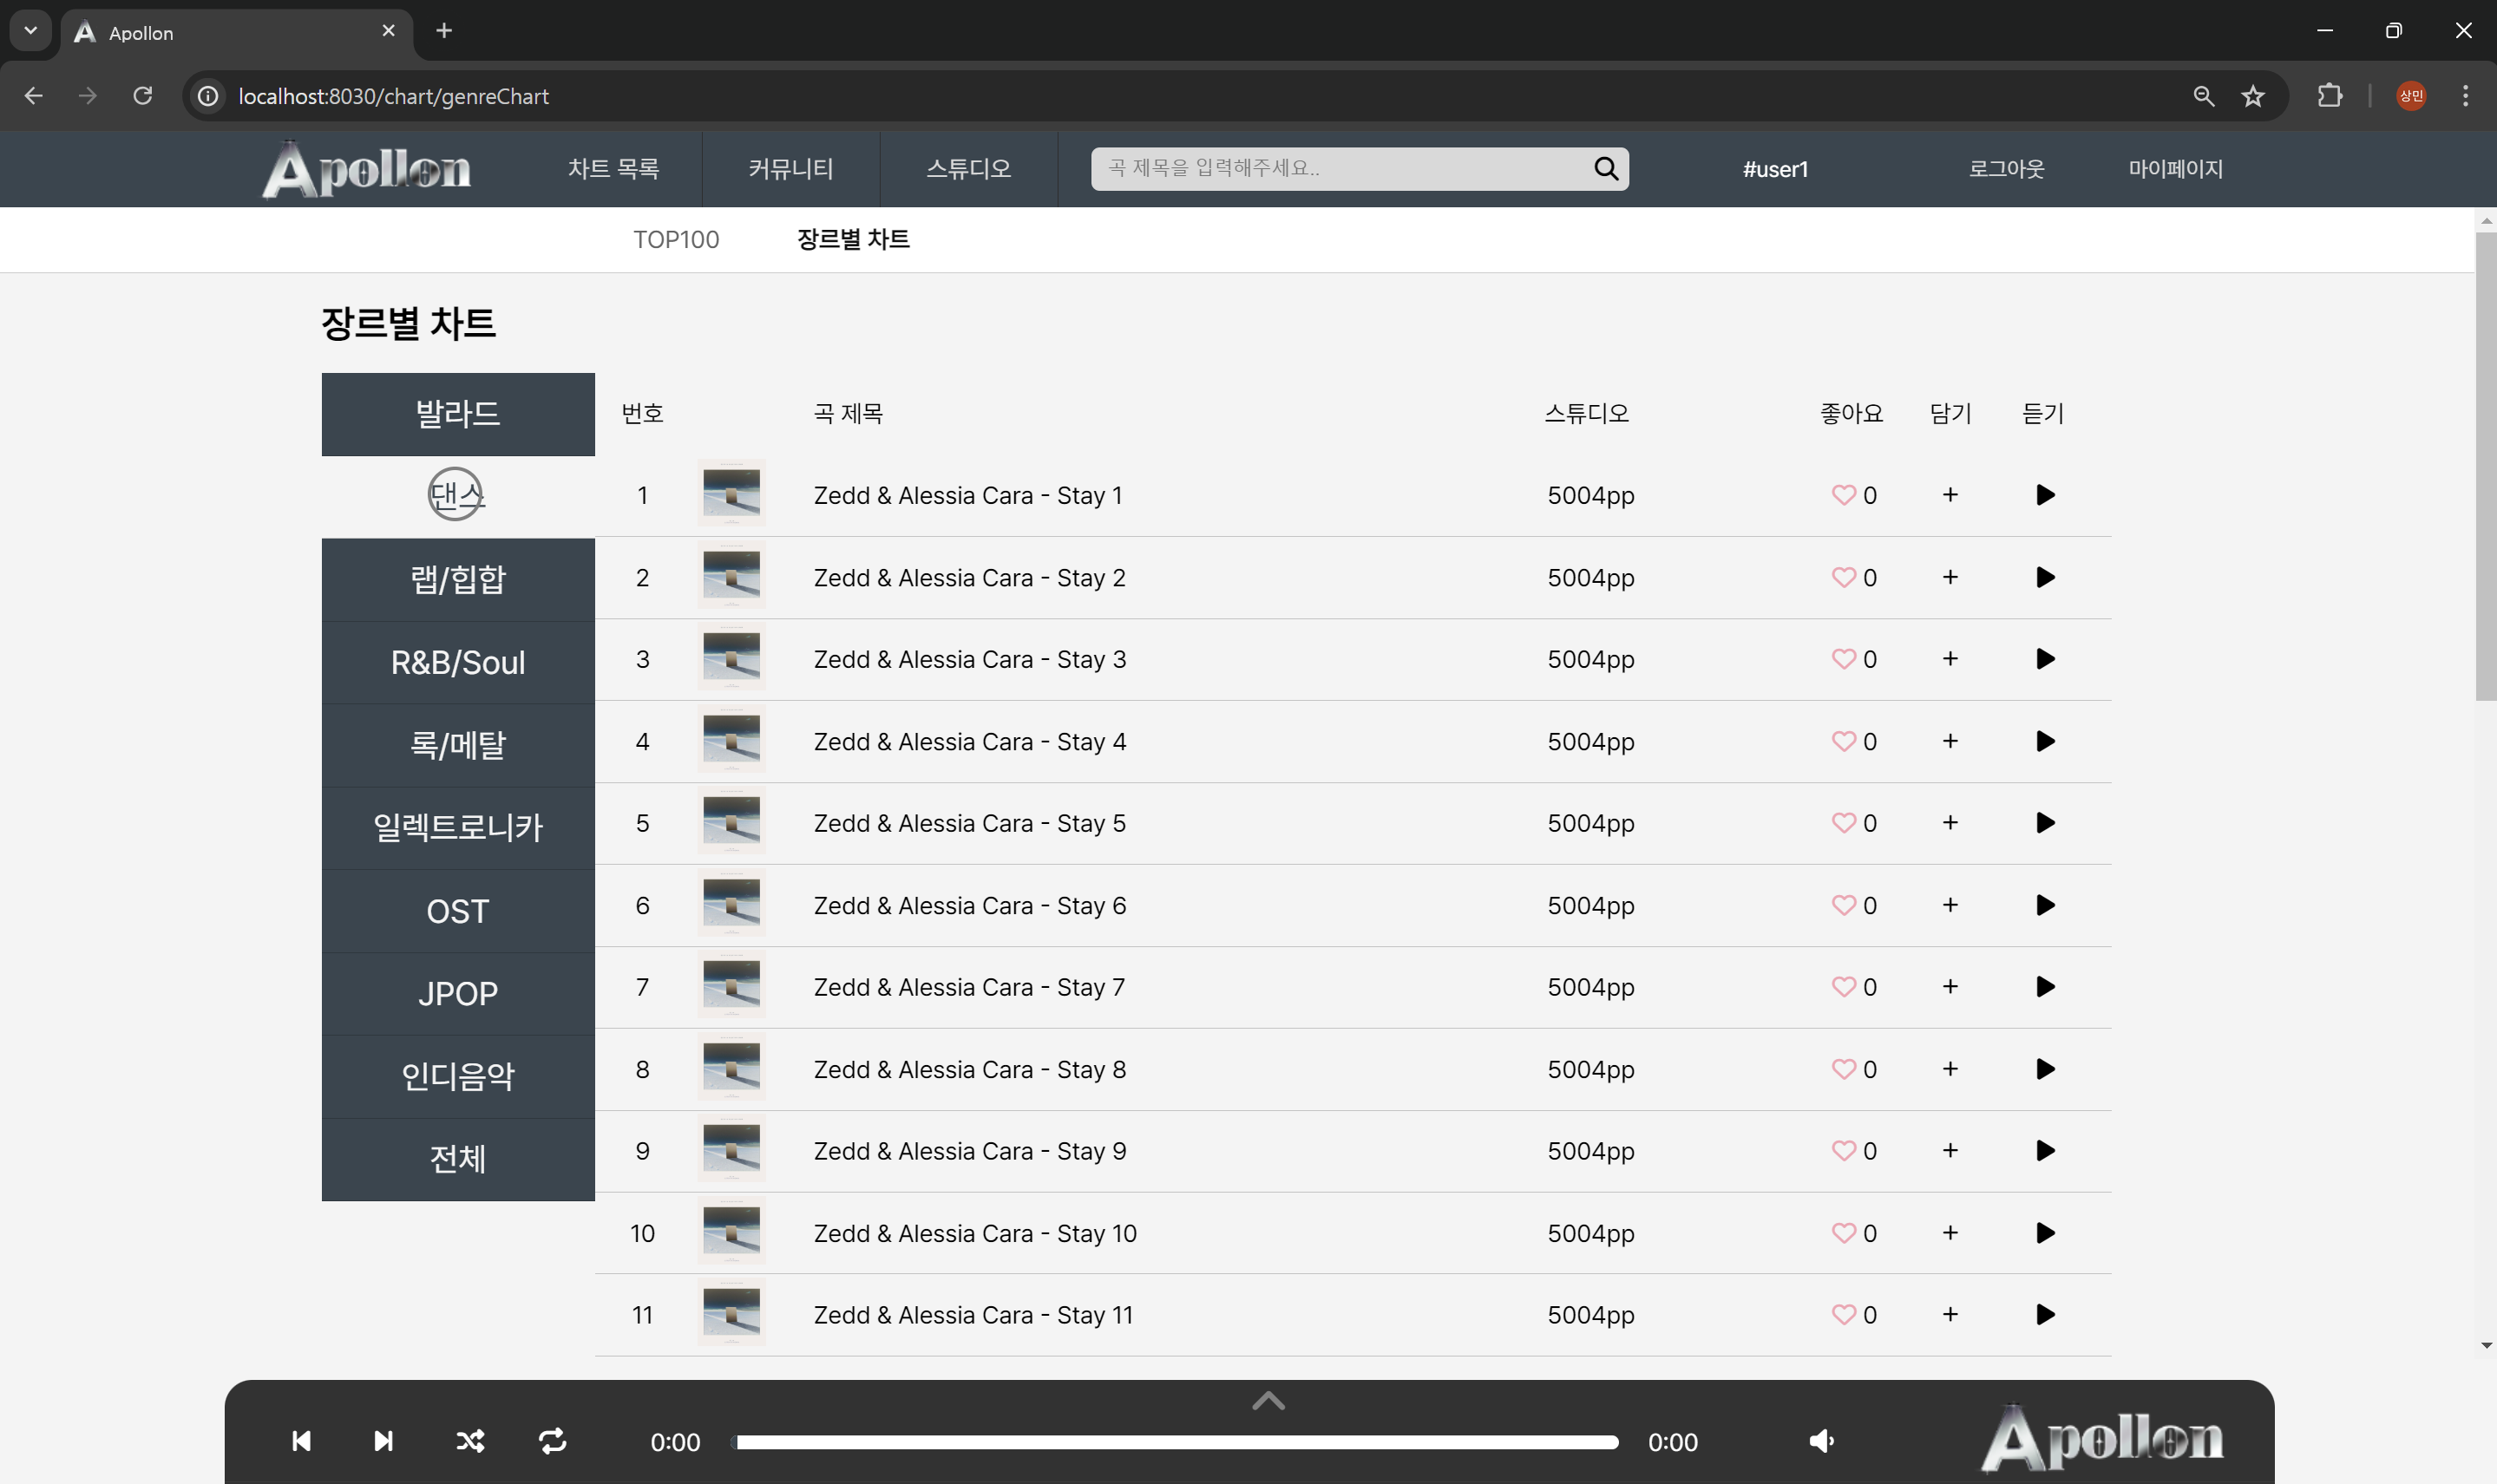Click the song title search field
Viewport: 2497px width, 1484px height.
coord(1340,168)
